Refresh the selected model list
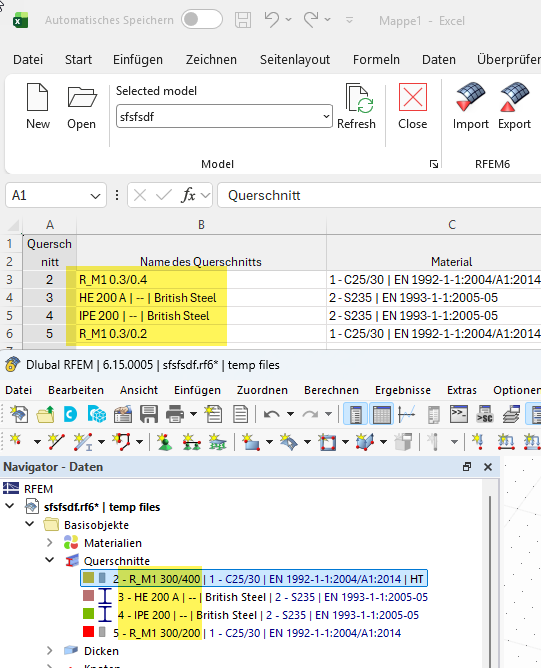Screen dimensions: 541x668 tap(359, 98)
